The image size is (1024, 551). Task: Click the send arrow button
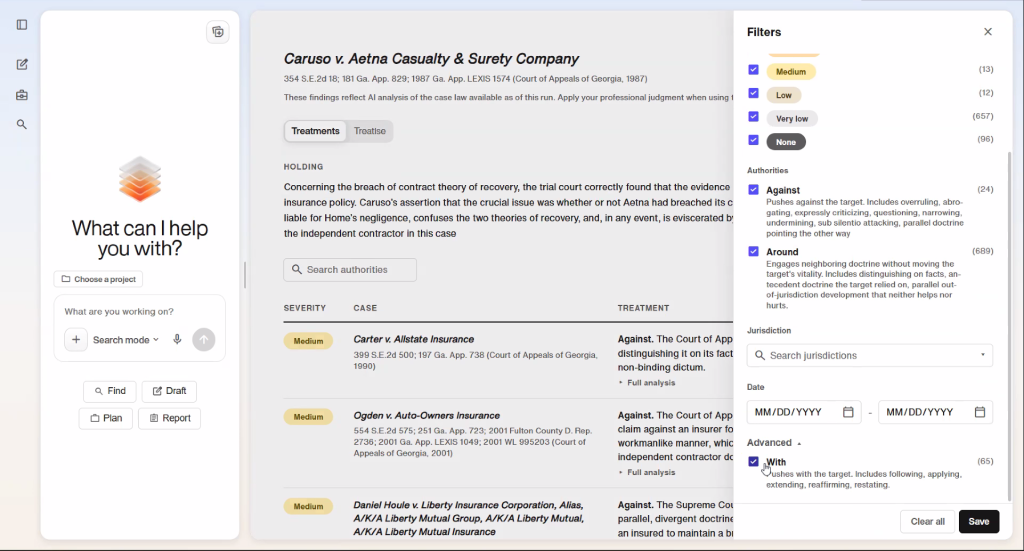click(x=204, y=339)
